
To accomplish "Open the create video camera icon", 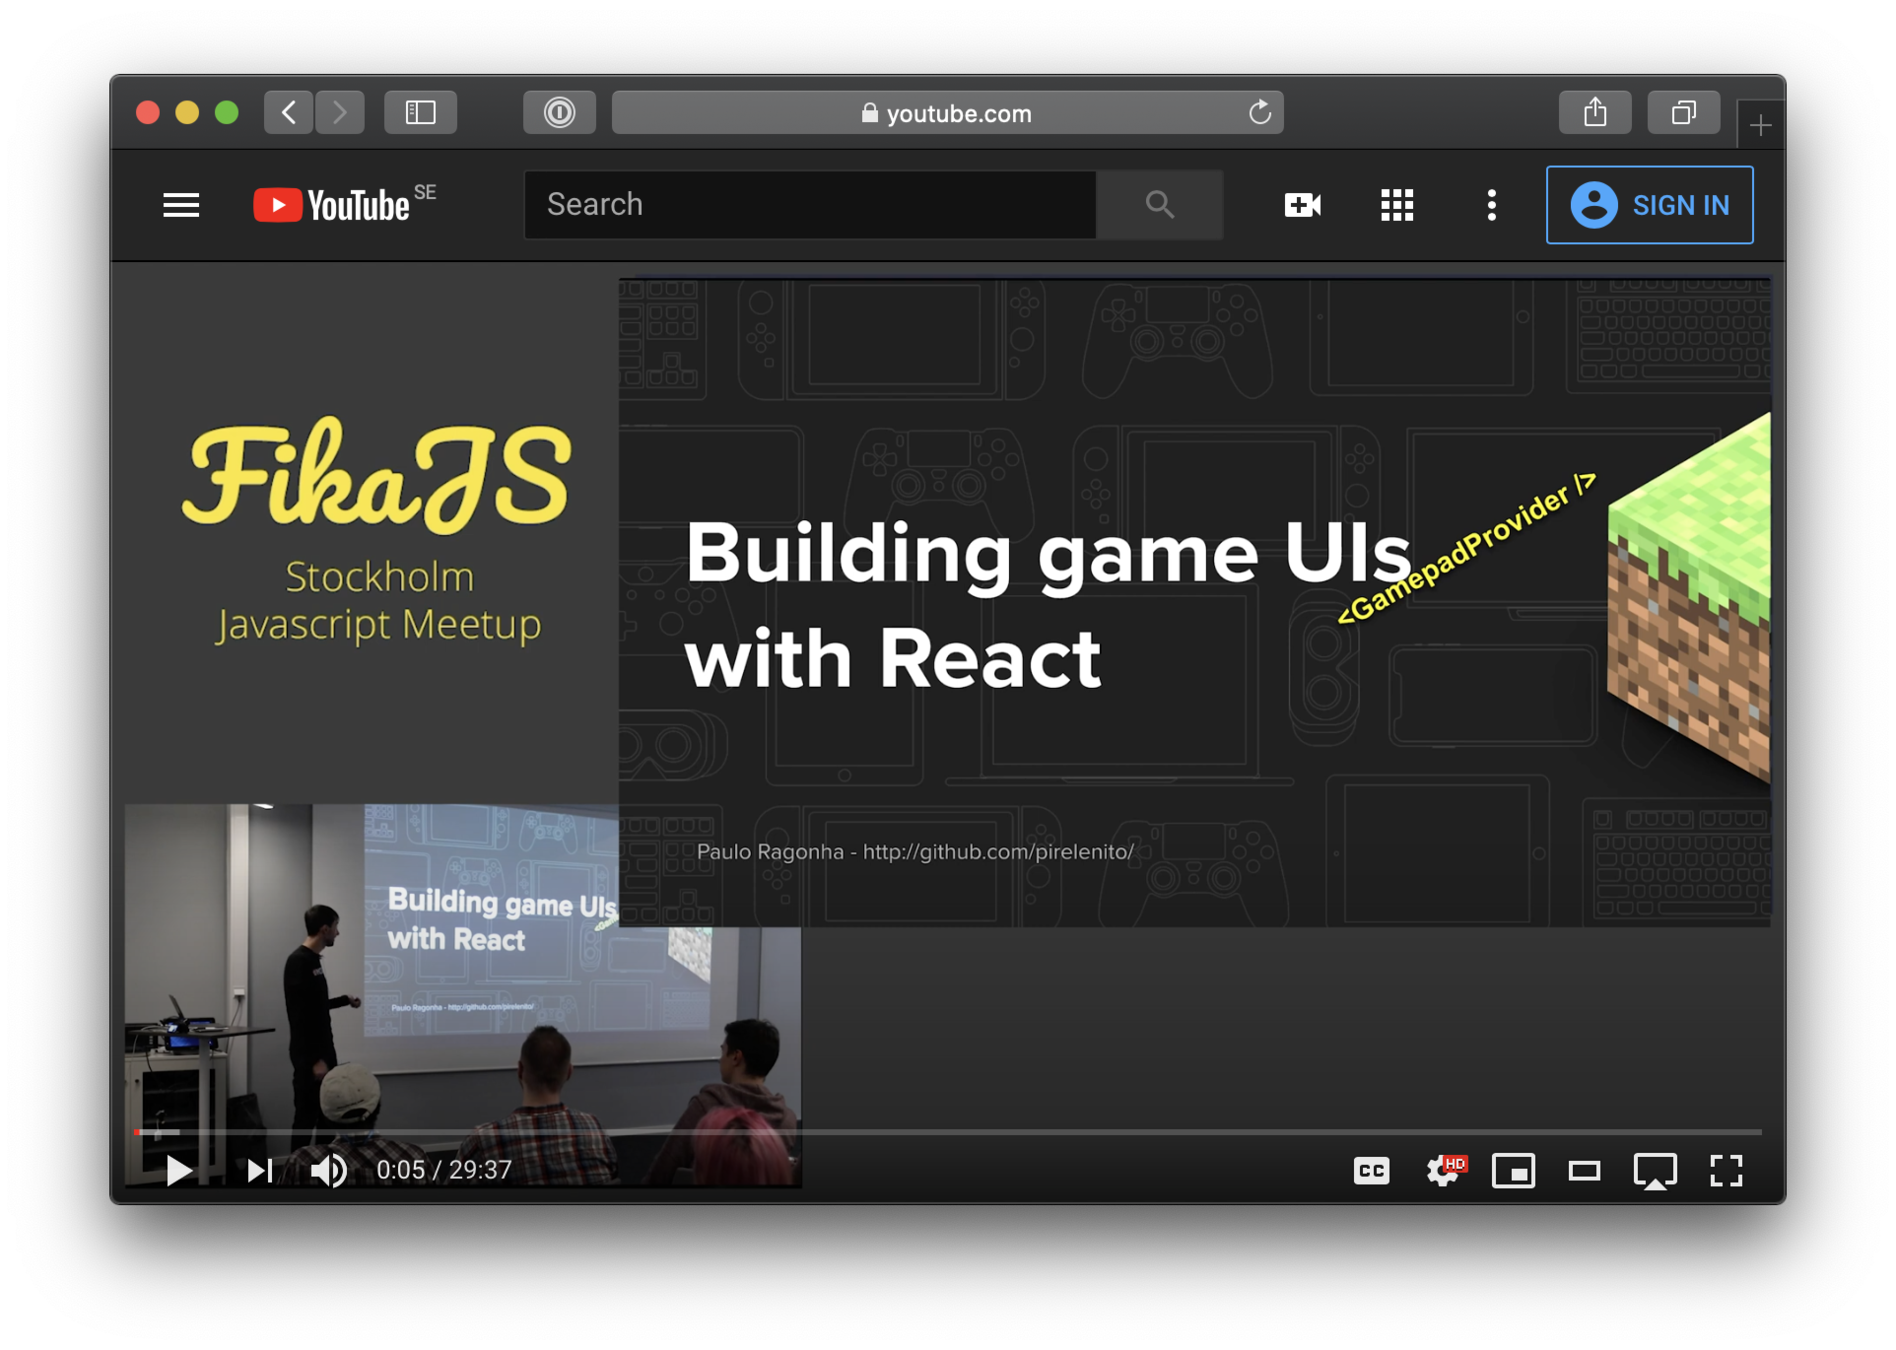I will tap(1302, 205).
